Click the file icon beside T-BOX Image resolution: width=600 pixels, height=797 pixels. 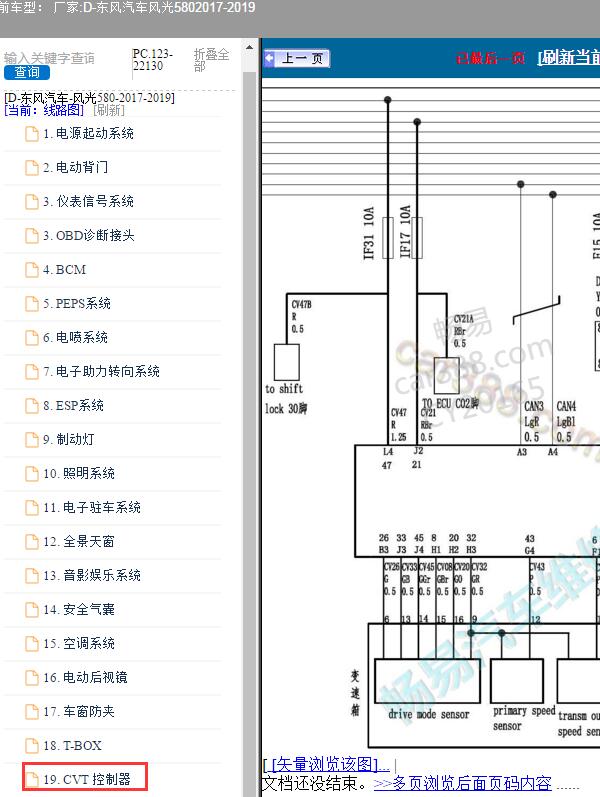[x=32, y=746]
